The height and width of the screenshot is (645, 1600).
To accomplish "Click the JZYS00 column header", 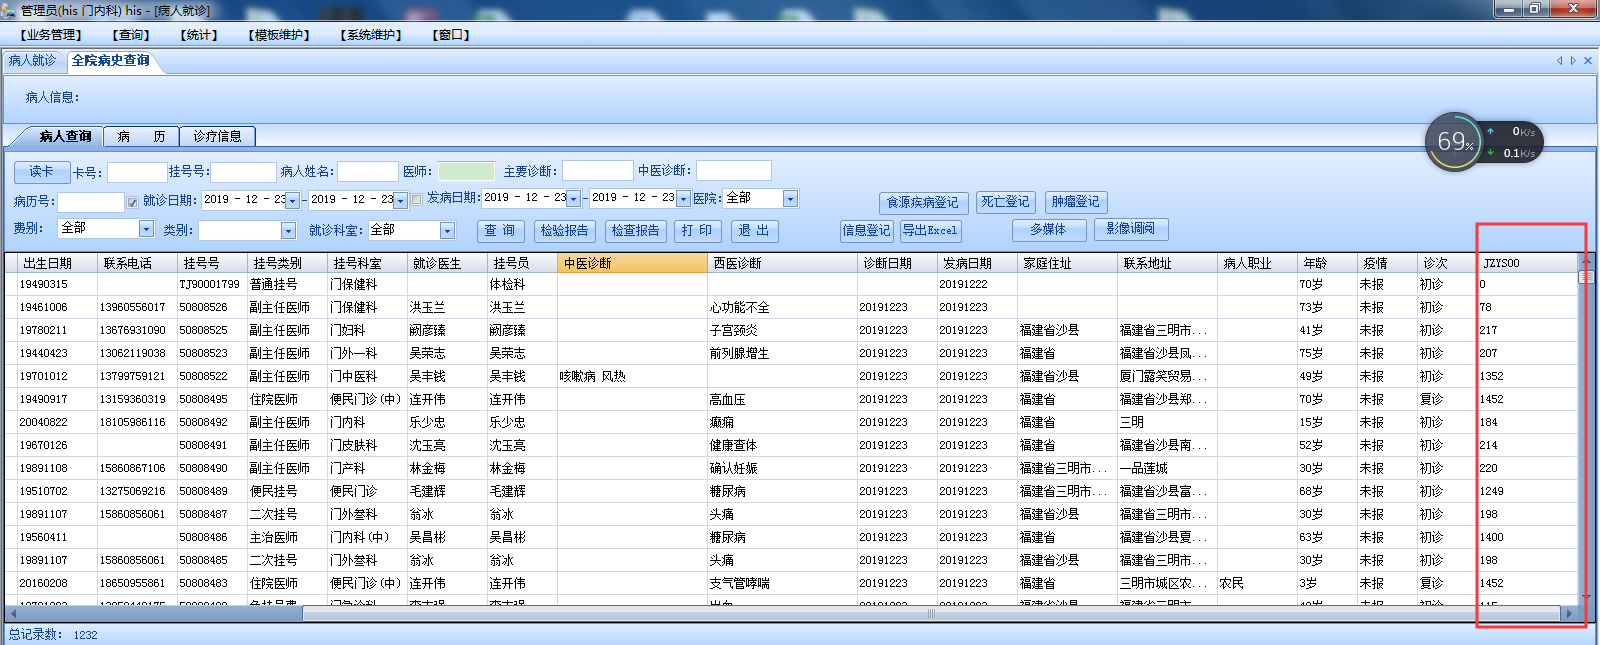I will point(1528,263).
